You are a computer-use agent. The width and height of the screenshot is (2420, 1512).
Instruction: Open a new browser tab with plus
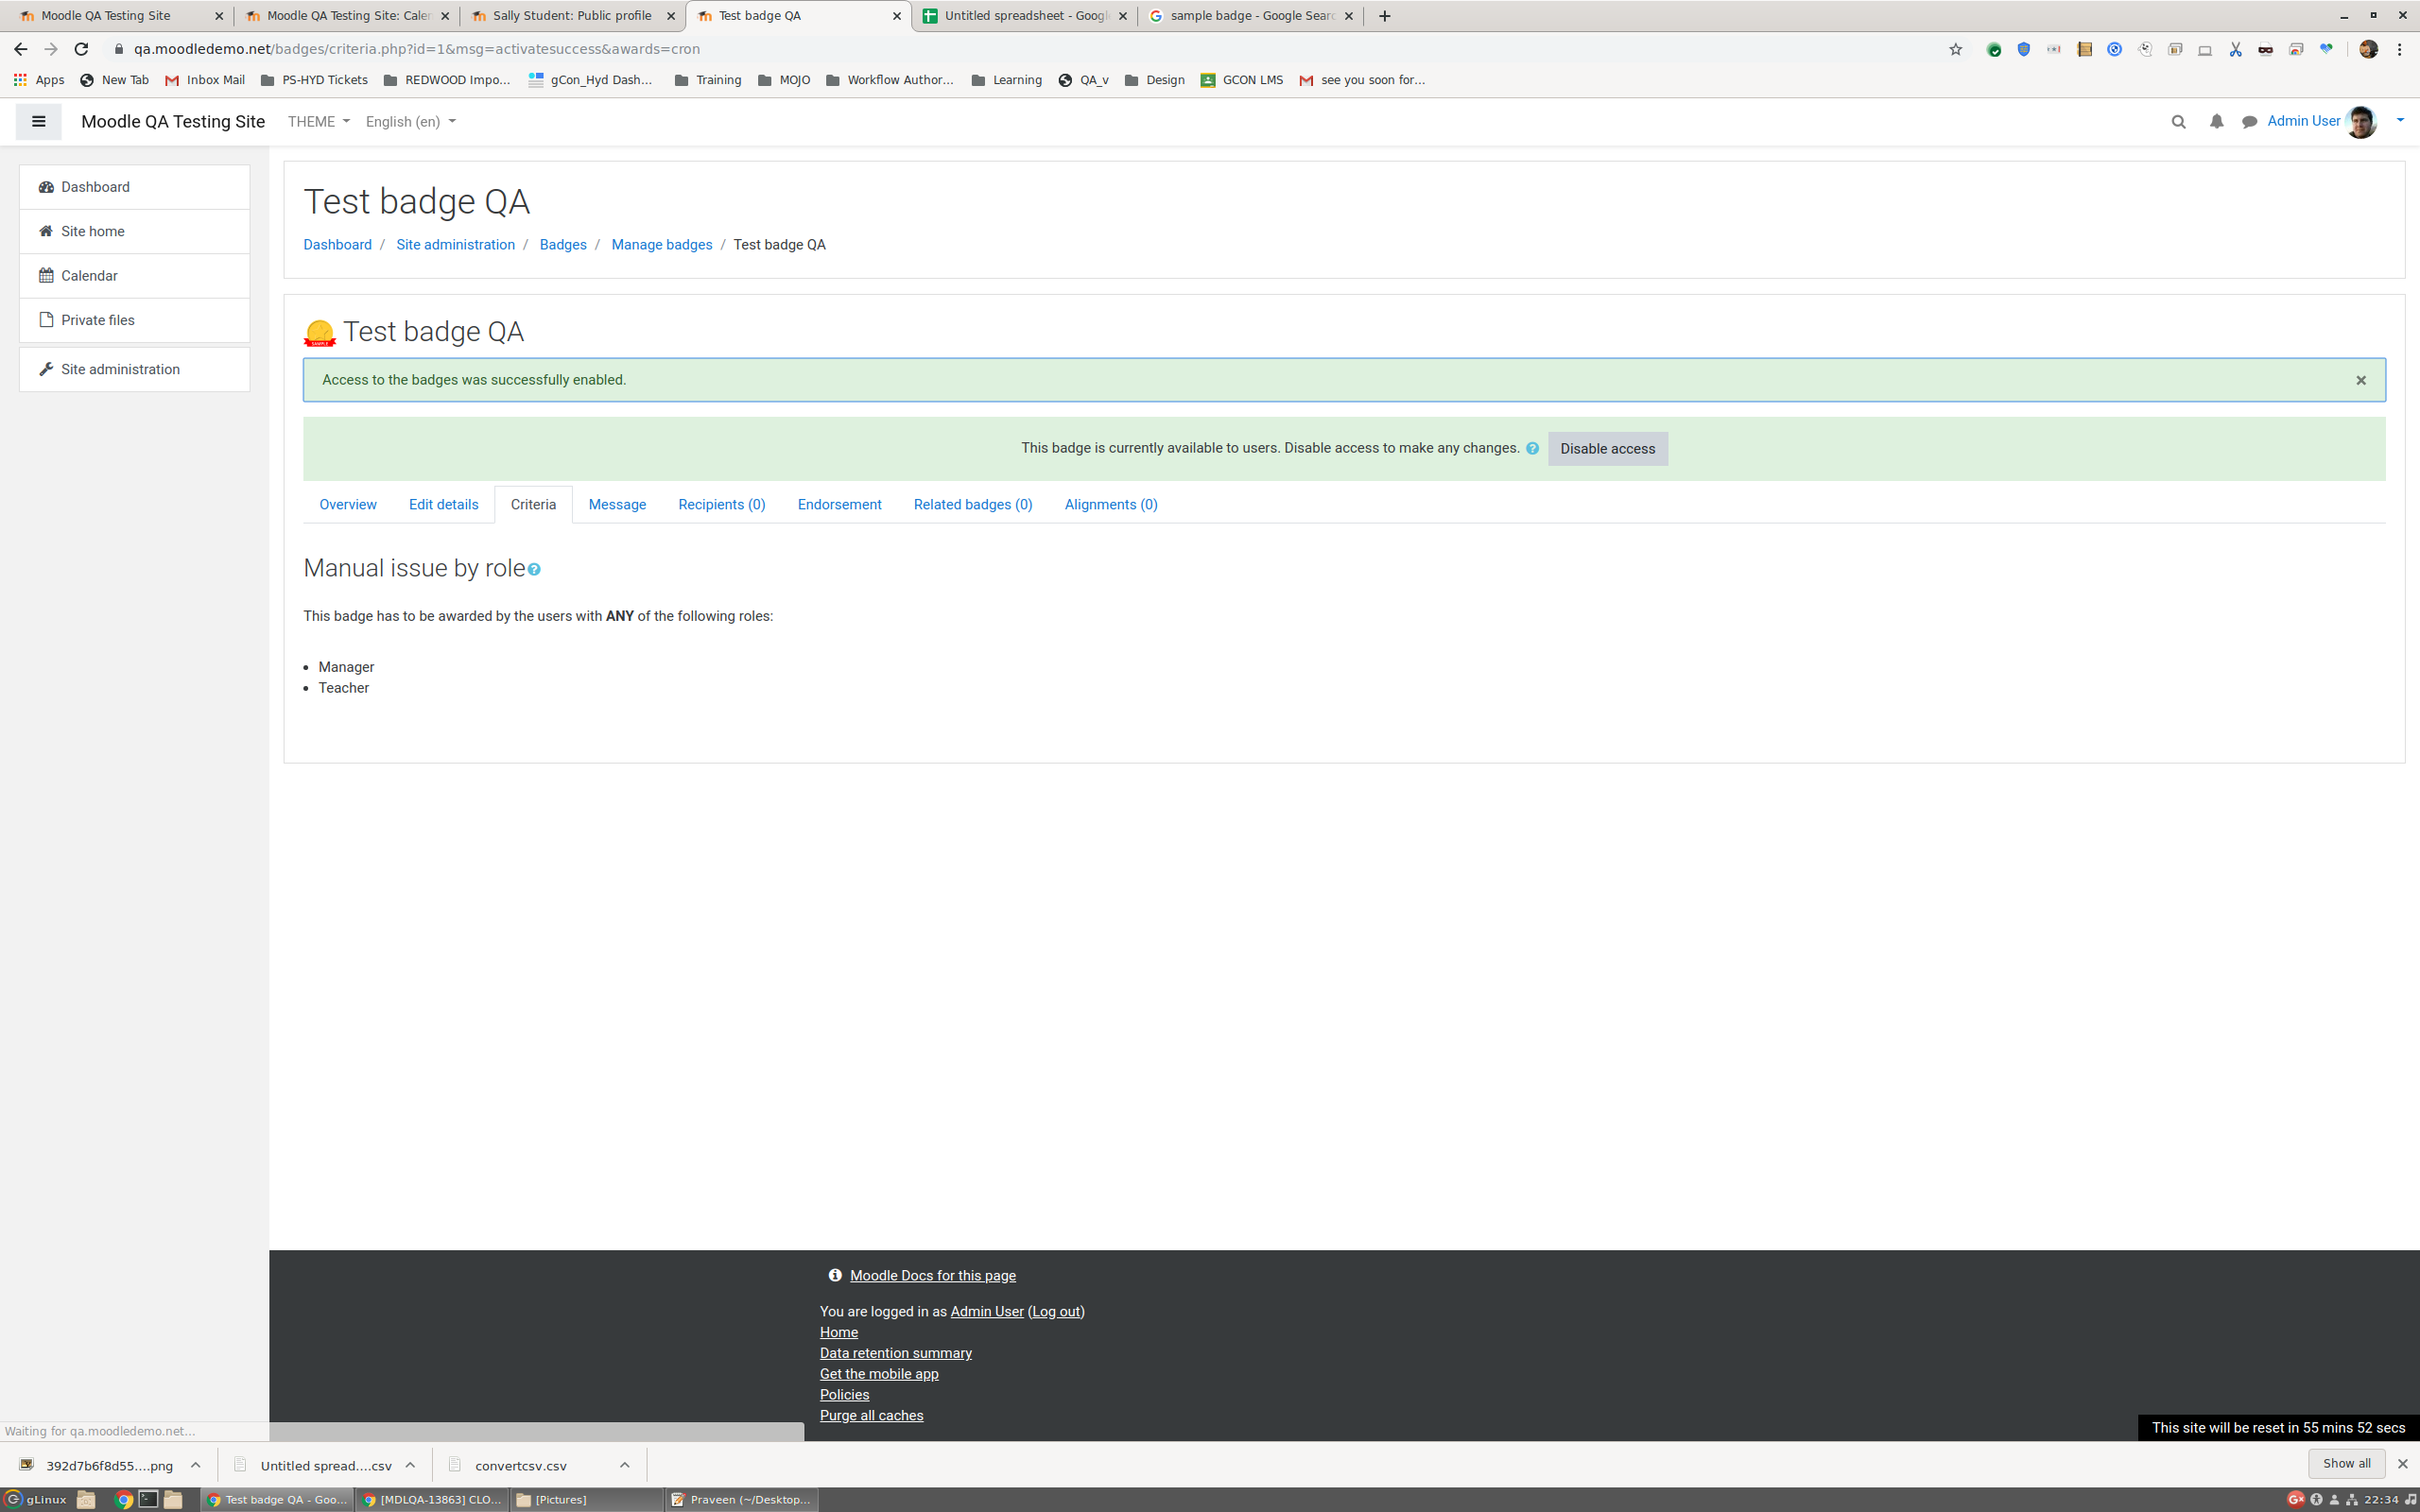tap(1384, 16)
